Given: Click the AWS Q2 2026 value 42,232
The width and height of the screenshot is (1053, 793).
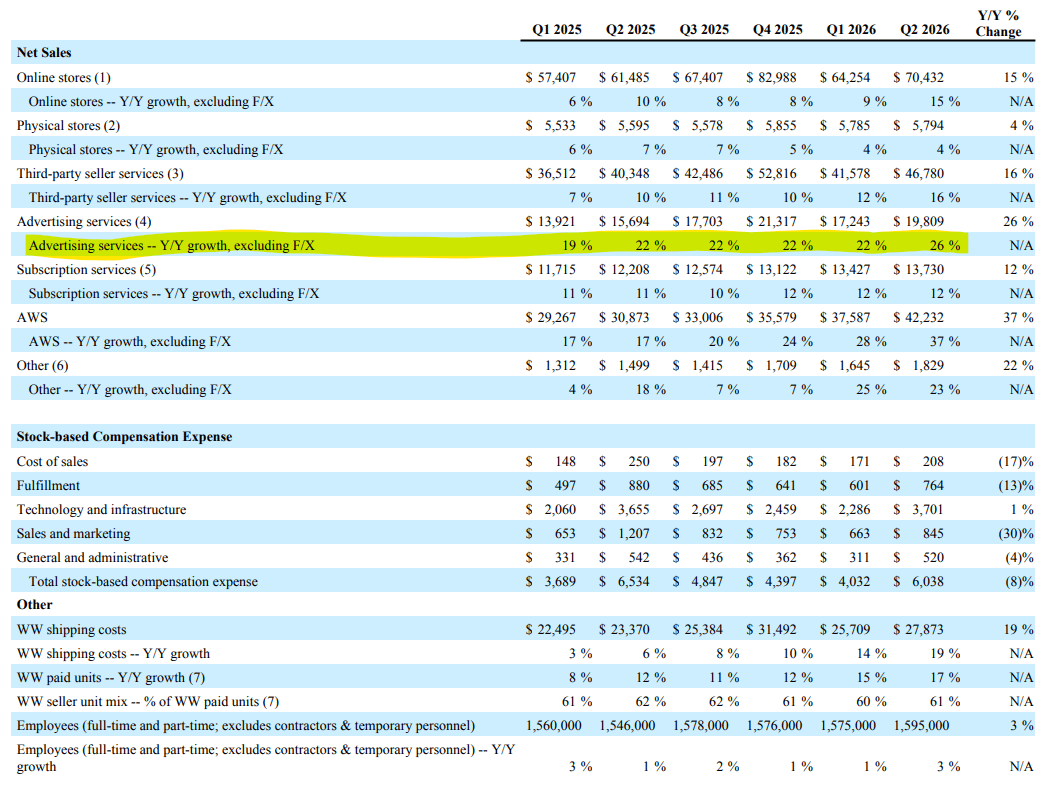Looking at the screenshot, I should click(x=918, y=318).
